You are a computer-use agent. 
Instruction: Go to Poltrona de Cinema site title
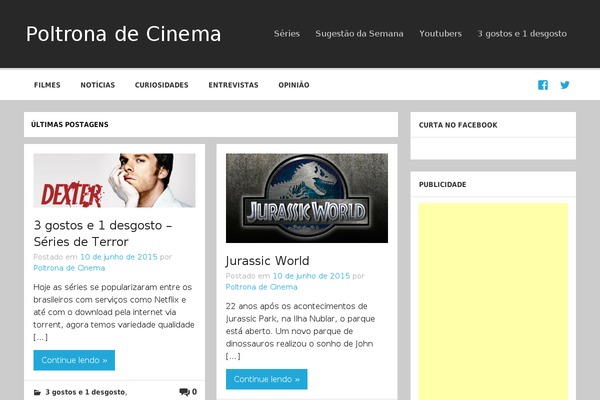click(123, 34)
